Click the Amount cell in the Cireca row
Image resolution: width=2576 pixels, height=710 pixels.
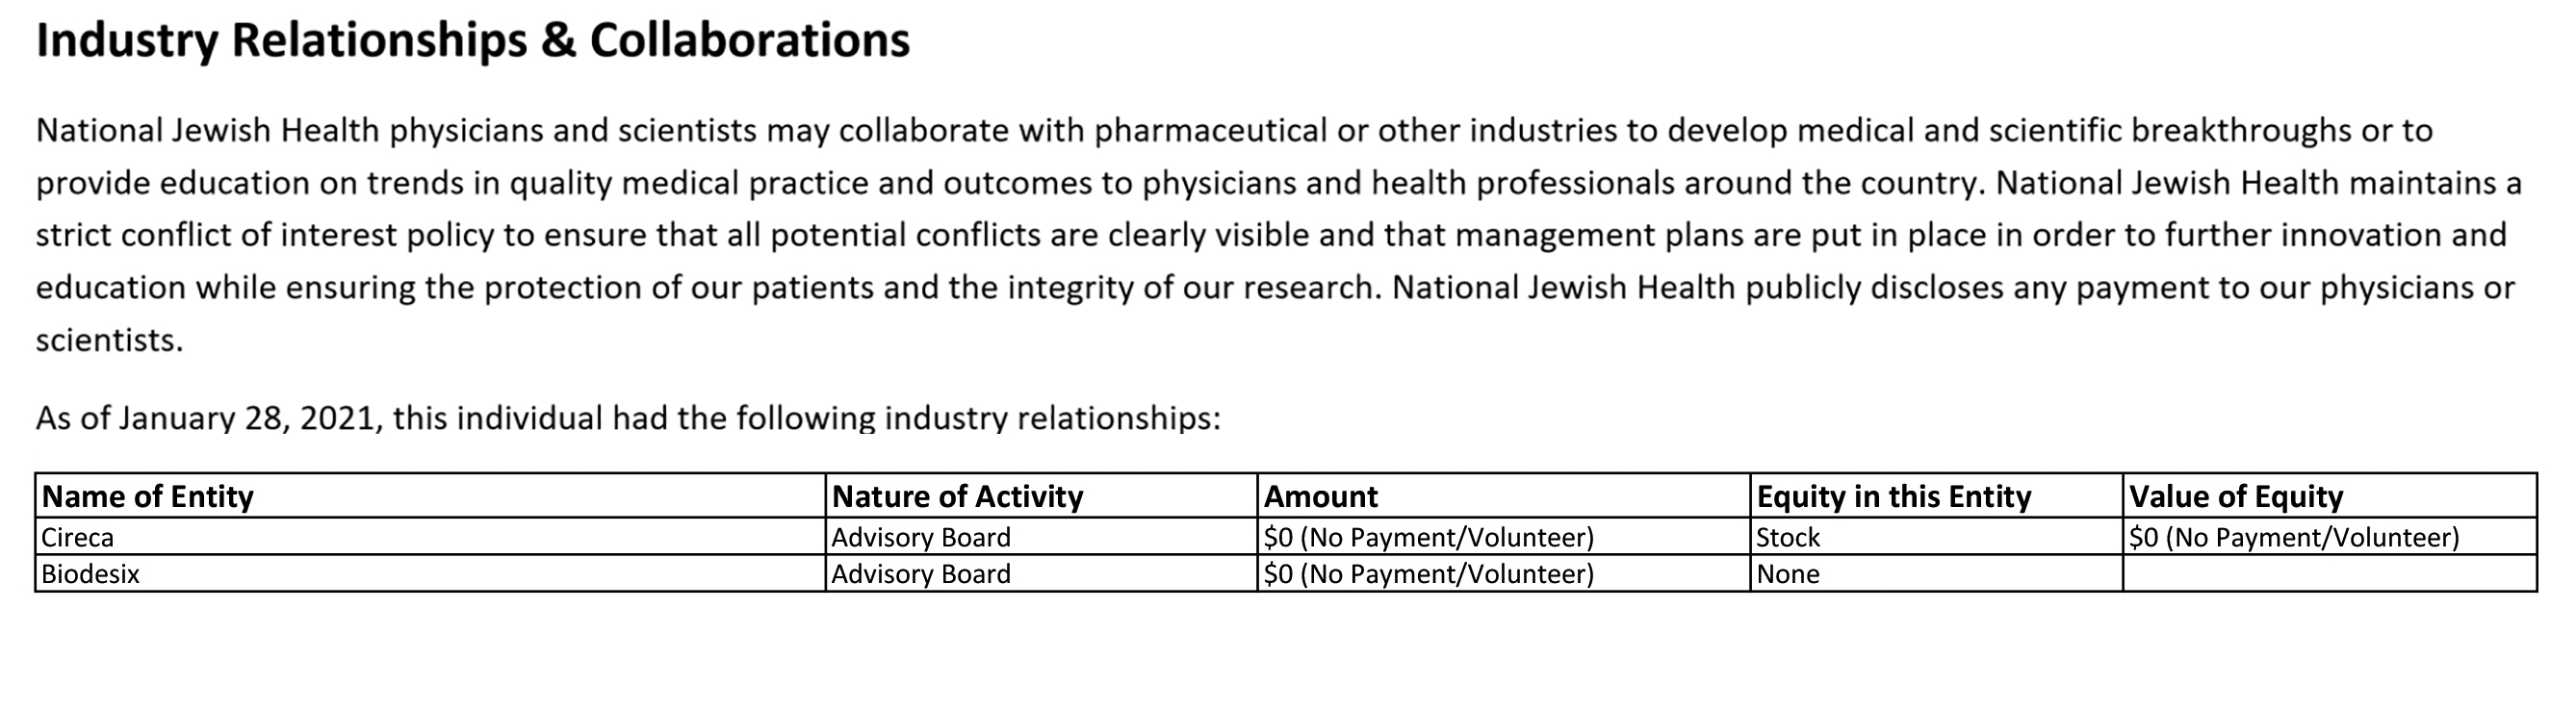1428,538
